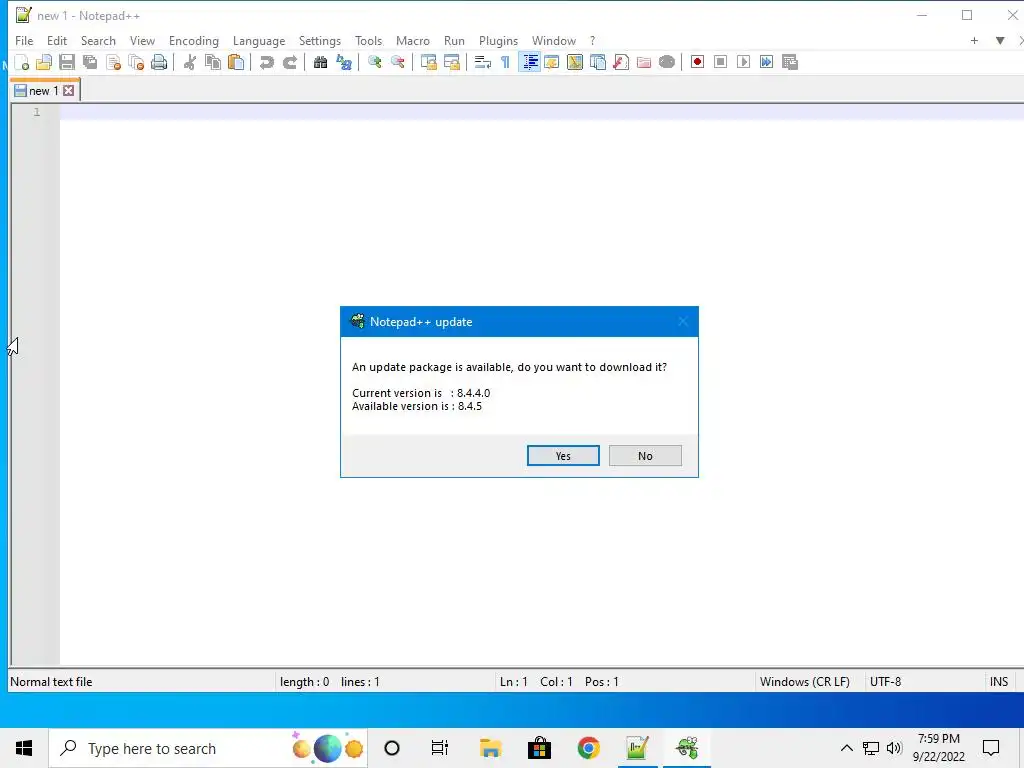
Task: Open the Window menu
Action: (554, 40)
